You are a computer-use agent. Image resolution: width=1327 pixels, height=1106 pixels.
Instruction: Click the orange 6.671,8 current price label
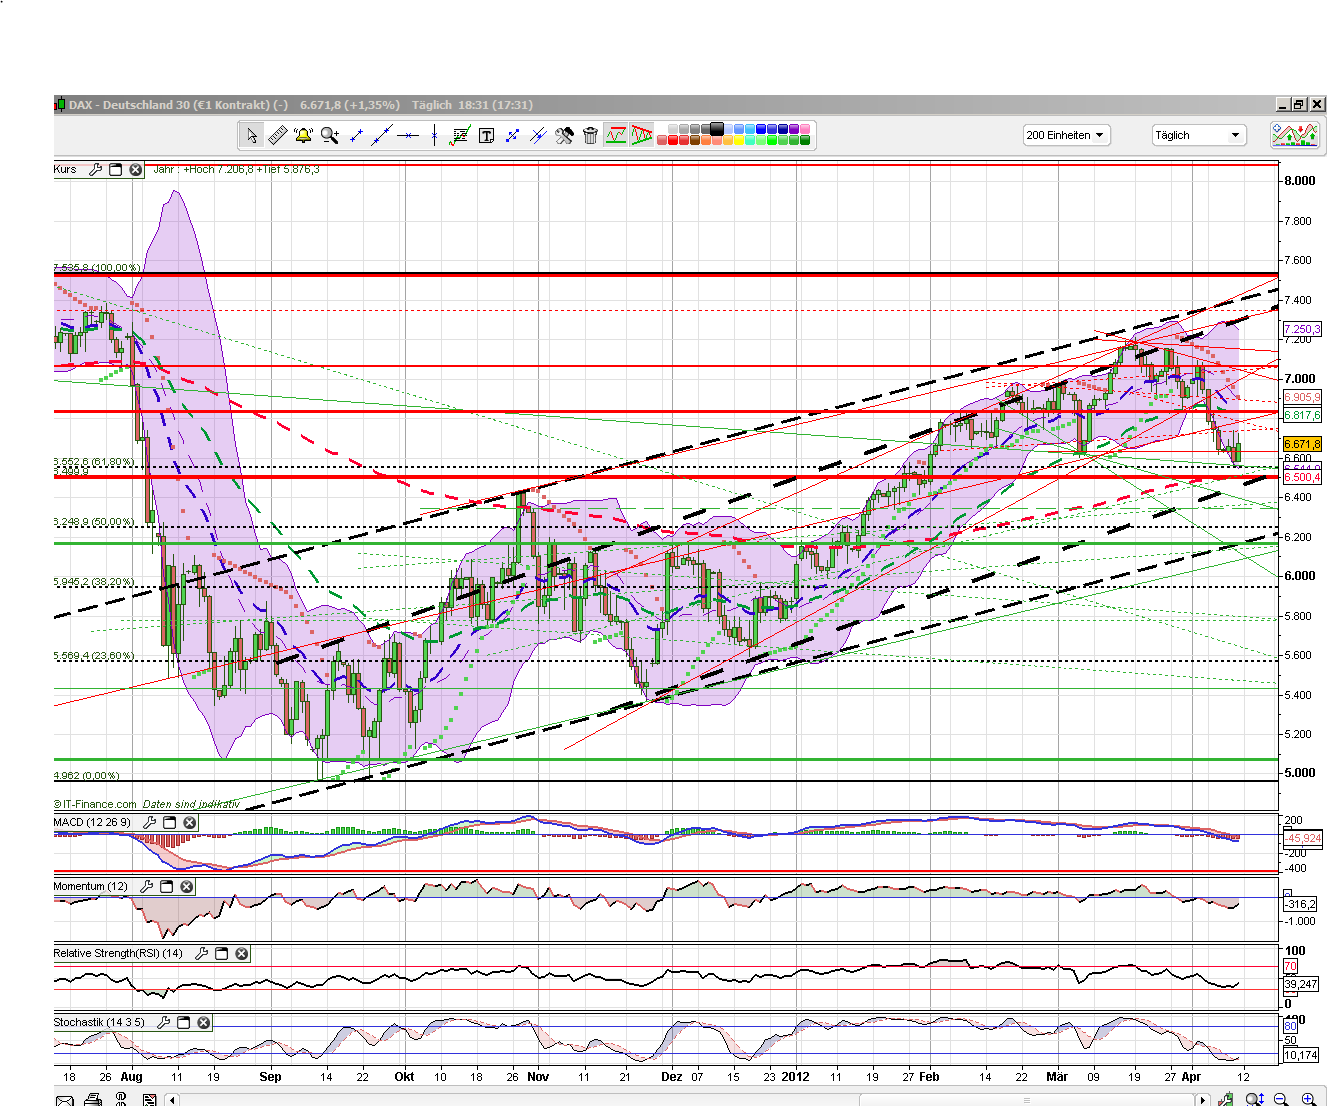(1302, 444)
